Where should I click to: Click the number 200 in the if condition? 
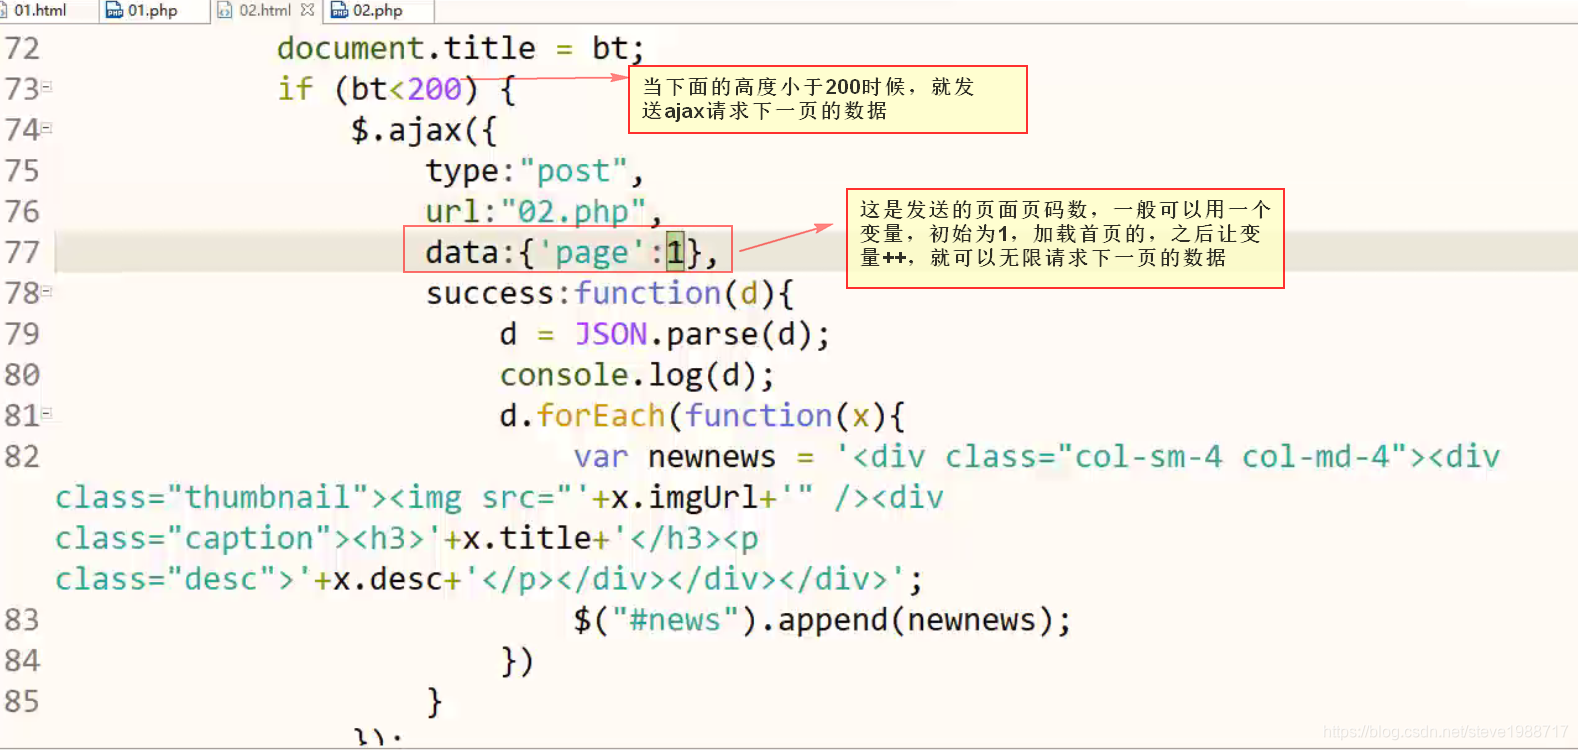[435, 89]
